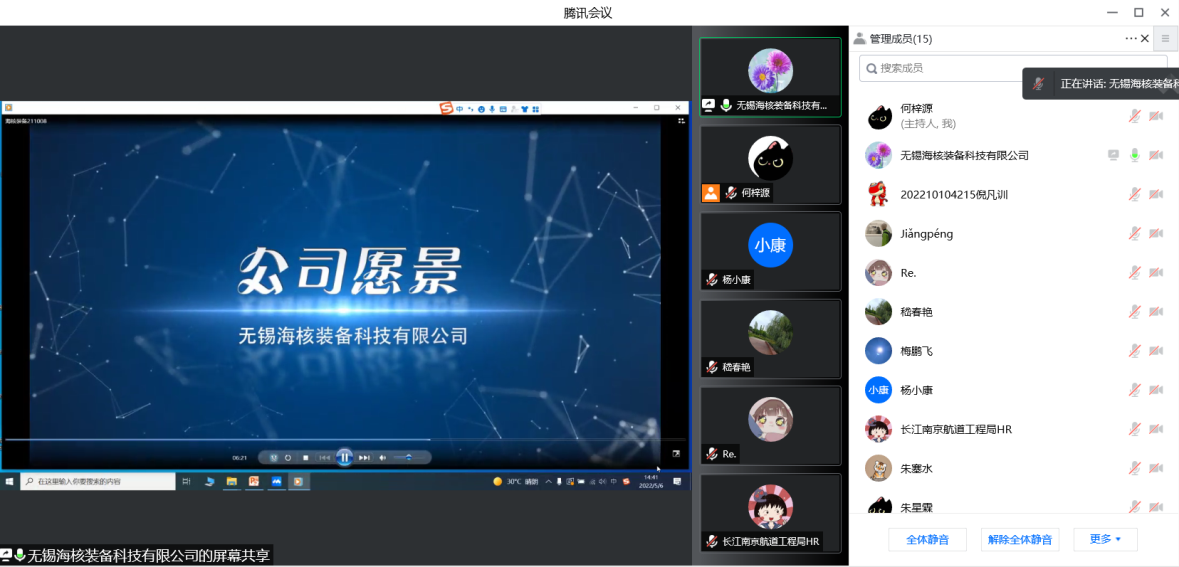Toggle camera icon for 何梓源 in list
Image resolution: width=1179 pixels, height=567 pixels.
tap(1156, 116)
